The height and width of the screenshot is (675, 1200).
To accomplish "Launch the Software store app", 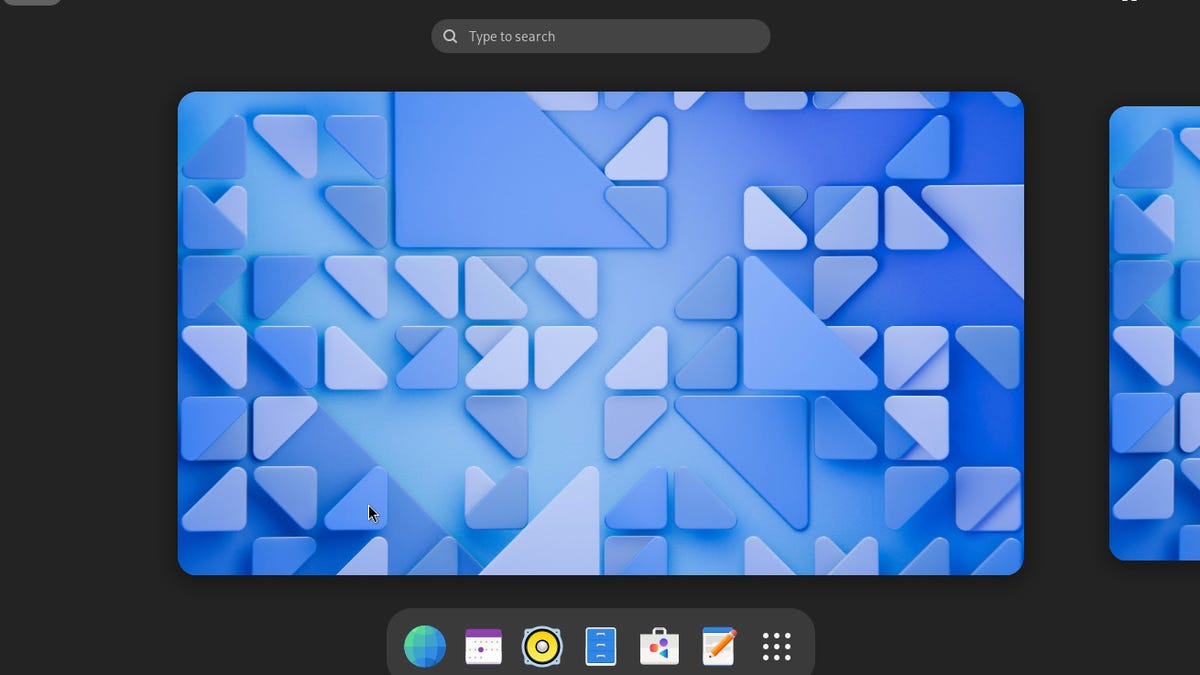I will 659,647.
